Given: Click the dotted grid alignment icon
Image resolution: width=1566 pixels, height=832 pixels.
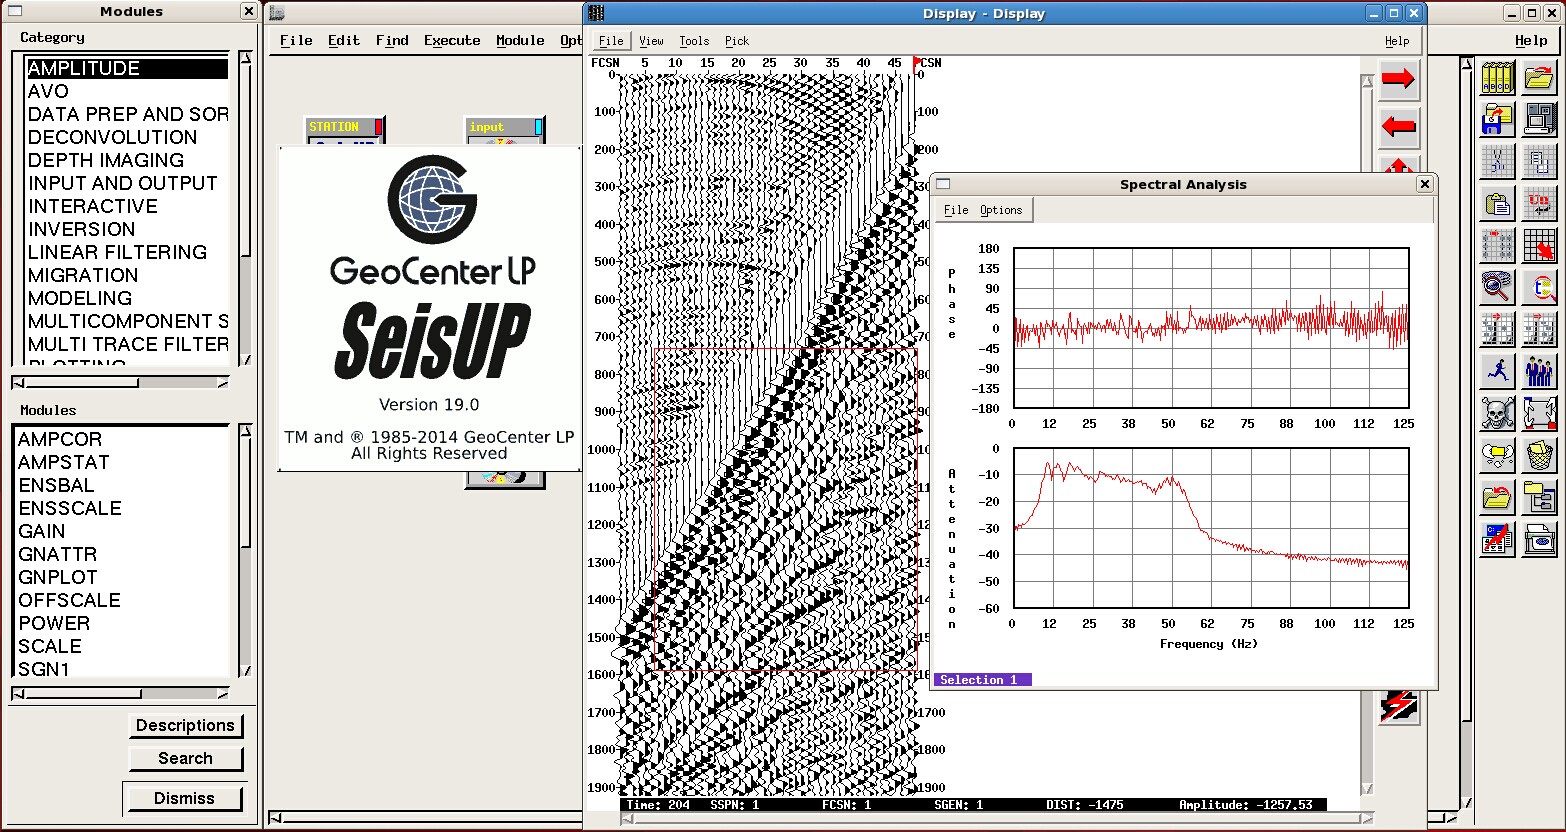Looking at the screenshot, I should (1497, 246).
